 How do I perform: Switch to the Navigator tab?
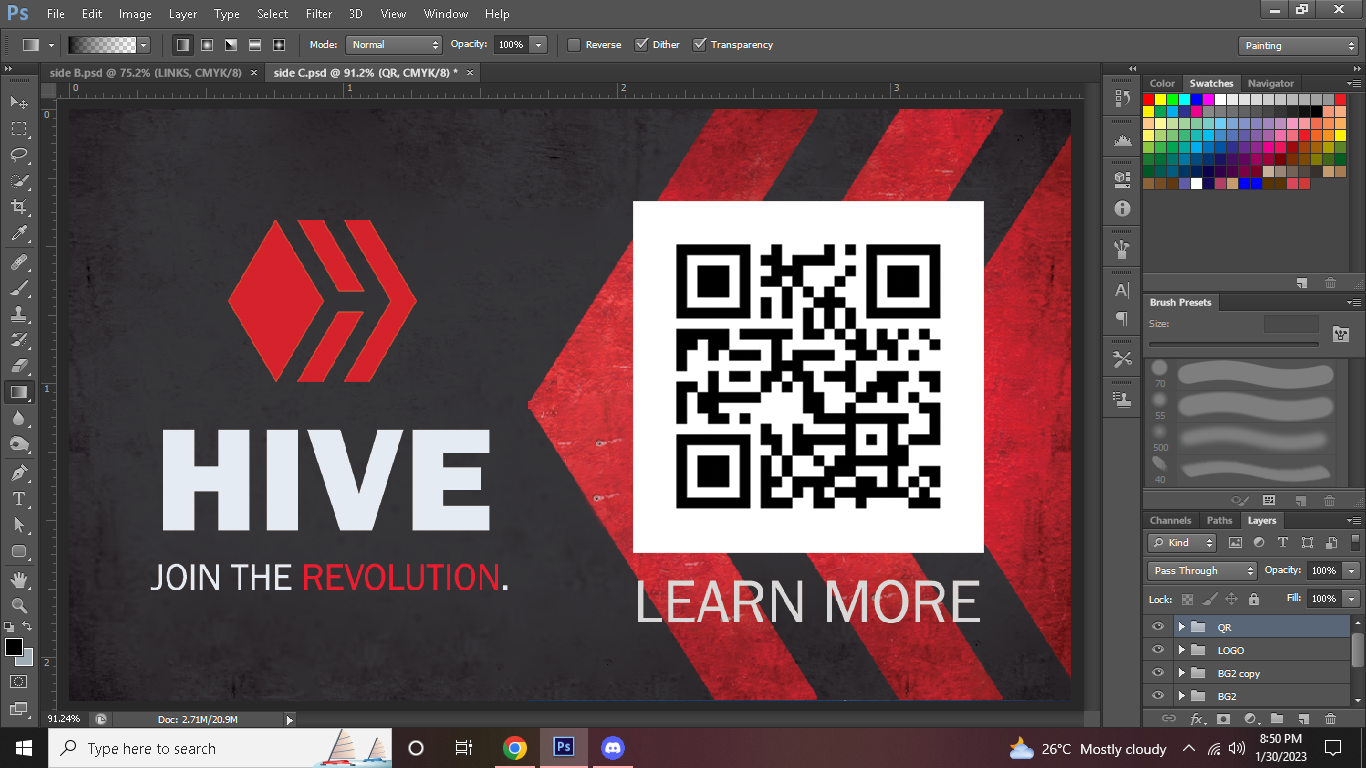pyautogui.click(x=1271, y=83)
